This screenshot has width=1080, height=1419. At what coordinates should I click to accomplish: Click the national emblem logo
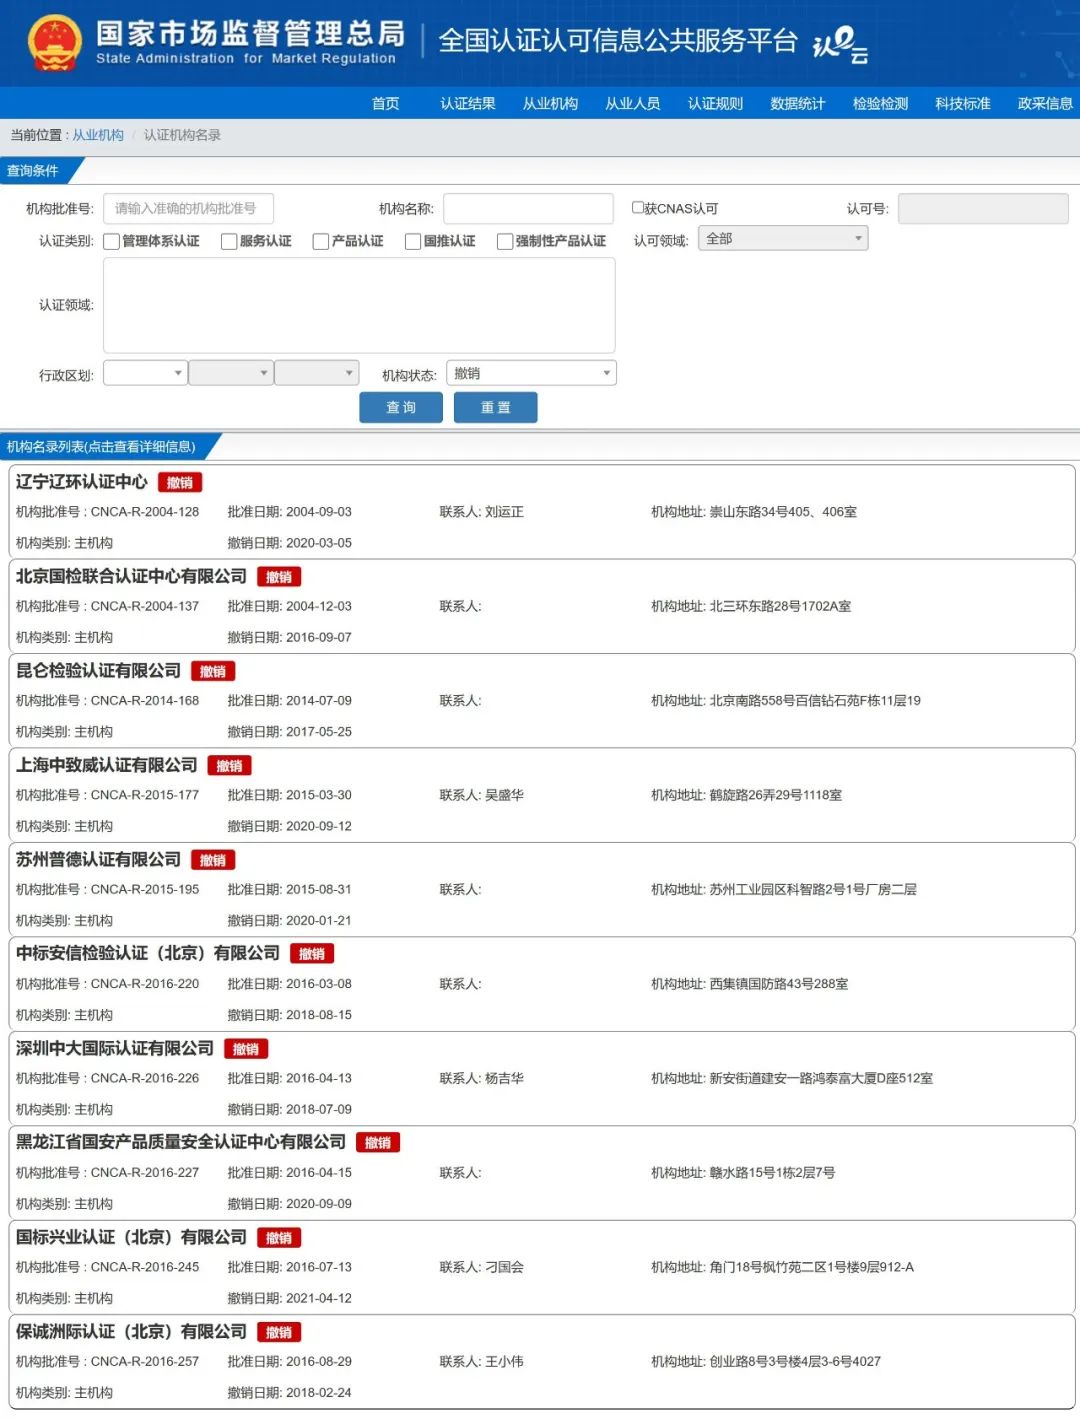coord(53,43)
